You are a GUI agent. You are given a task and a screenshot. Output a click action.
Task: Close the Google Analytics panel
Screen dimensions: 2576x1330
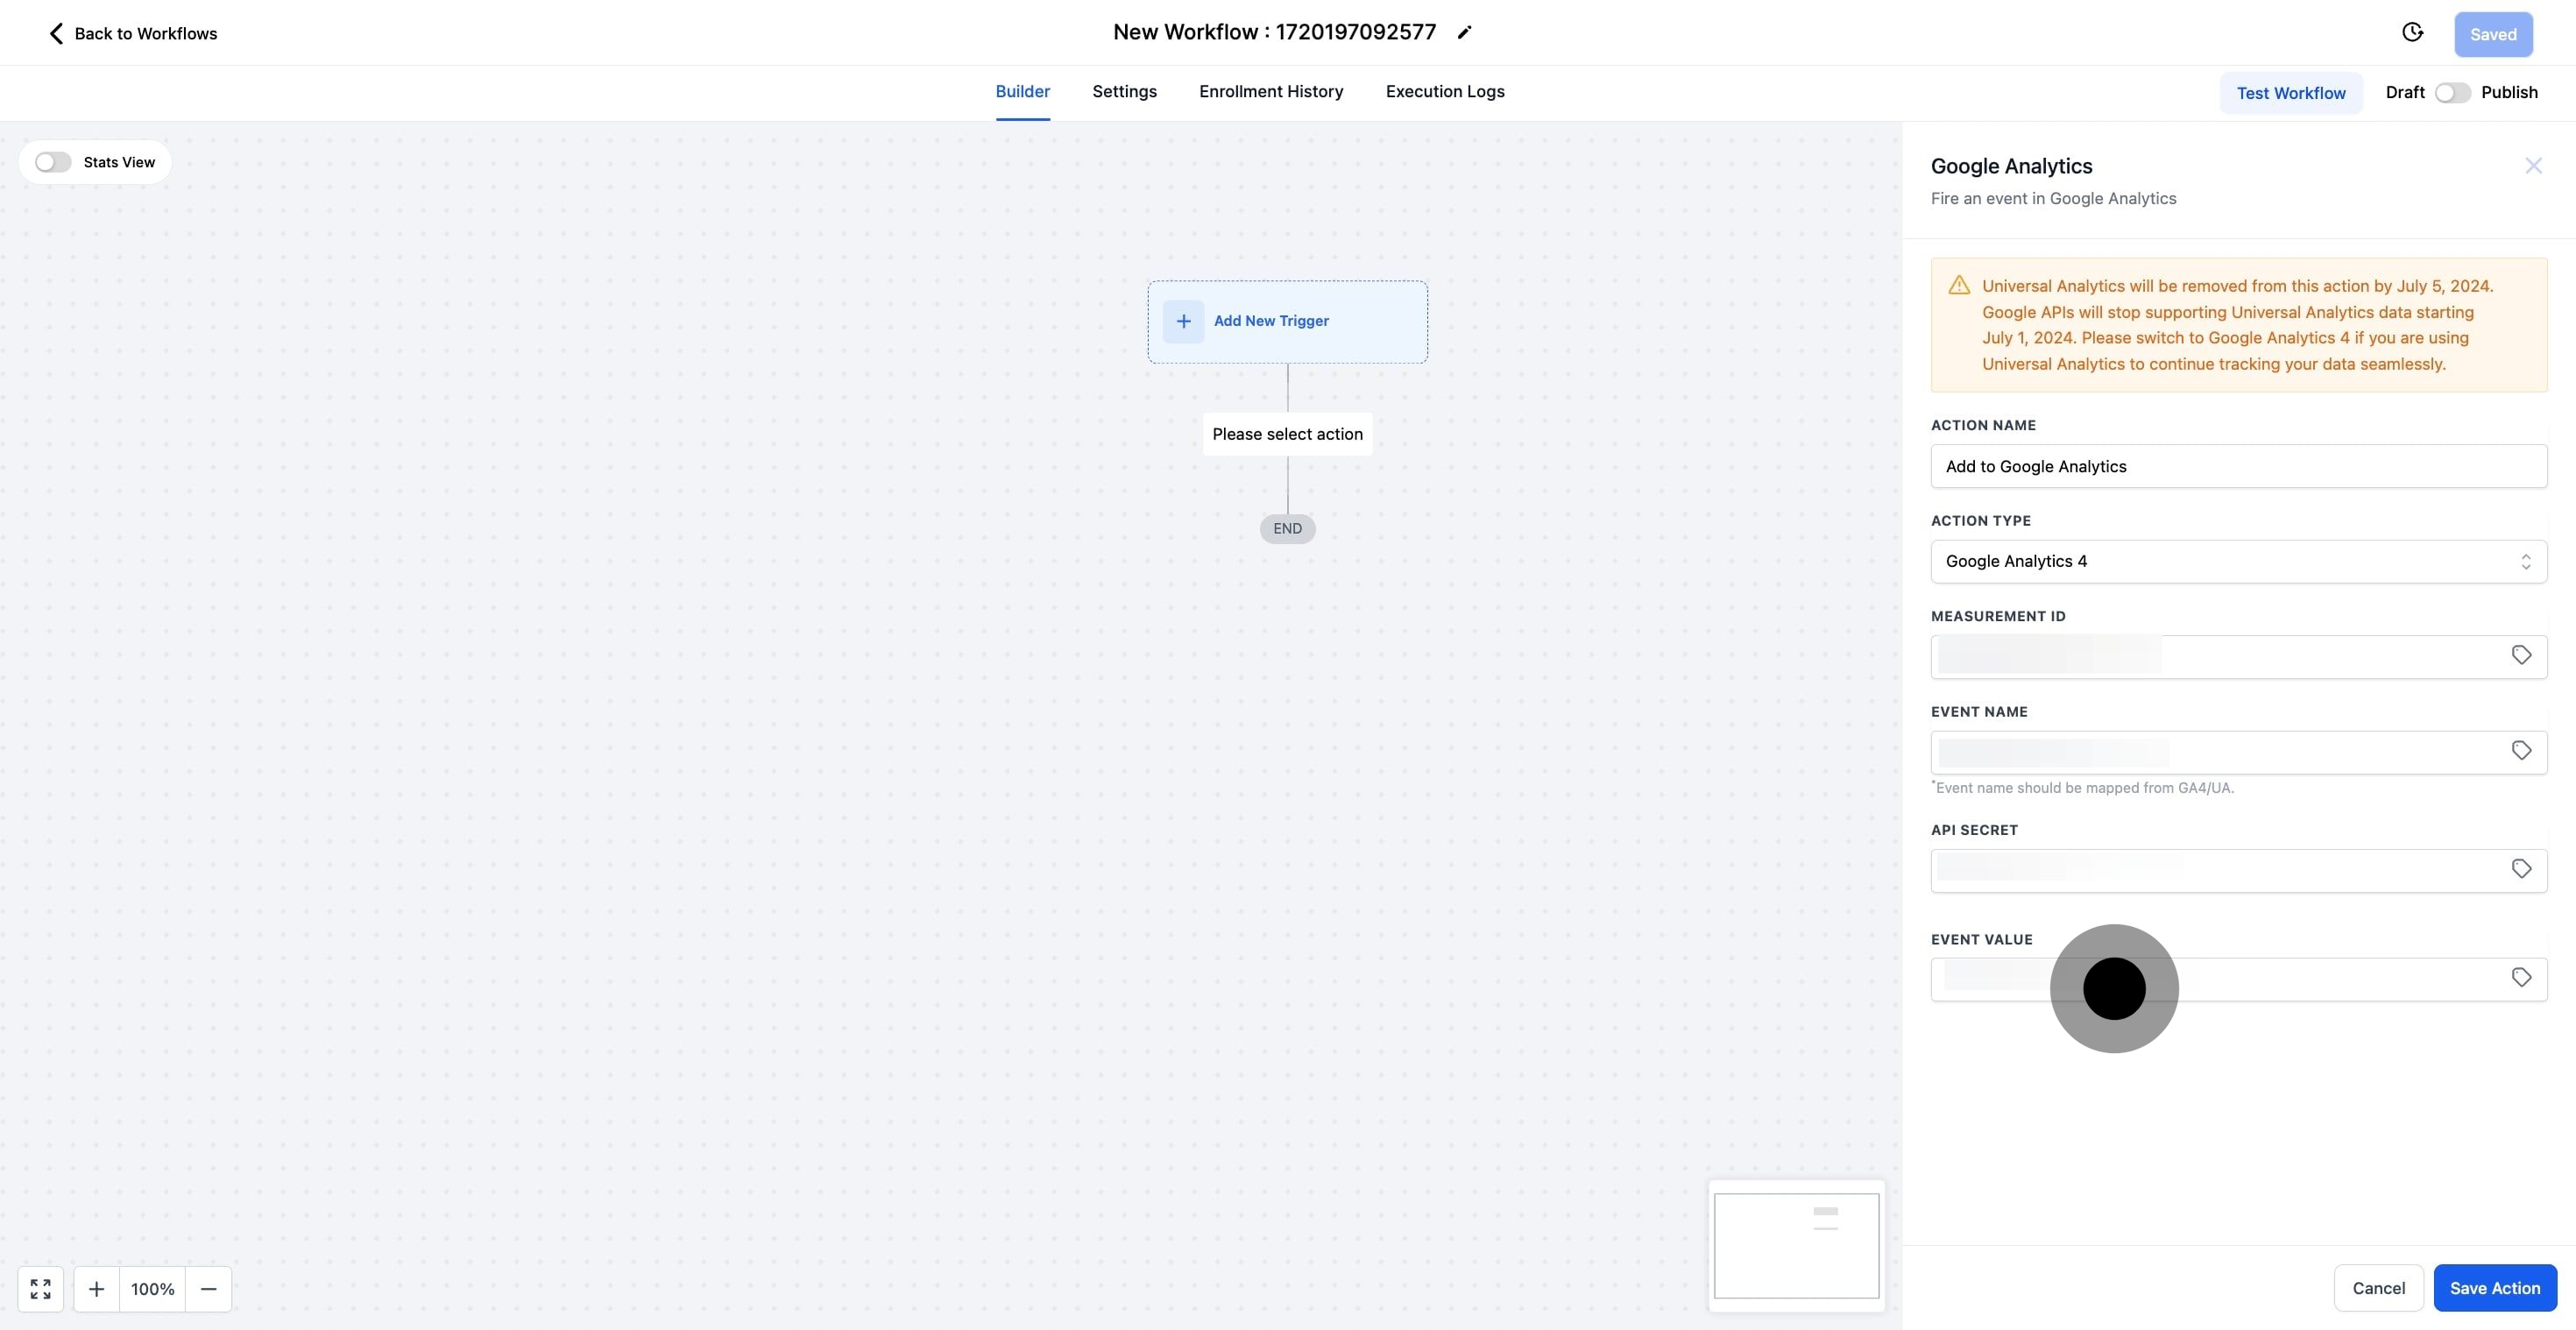pos(2533,166)
